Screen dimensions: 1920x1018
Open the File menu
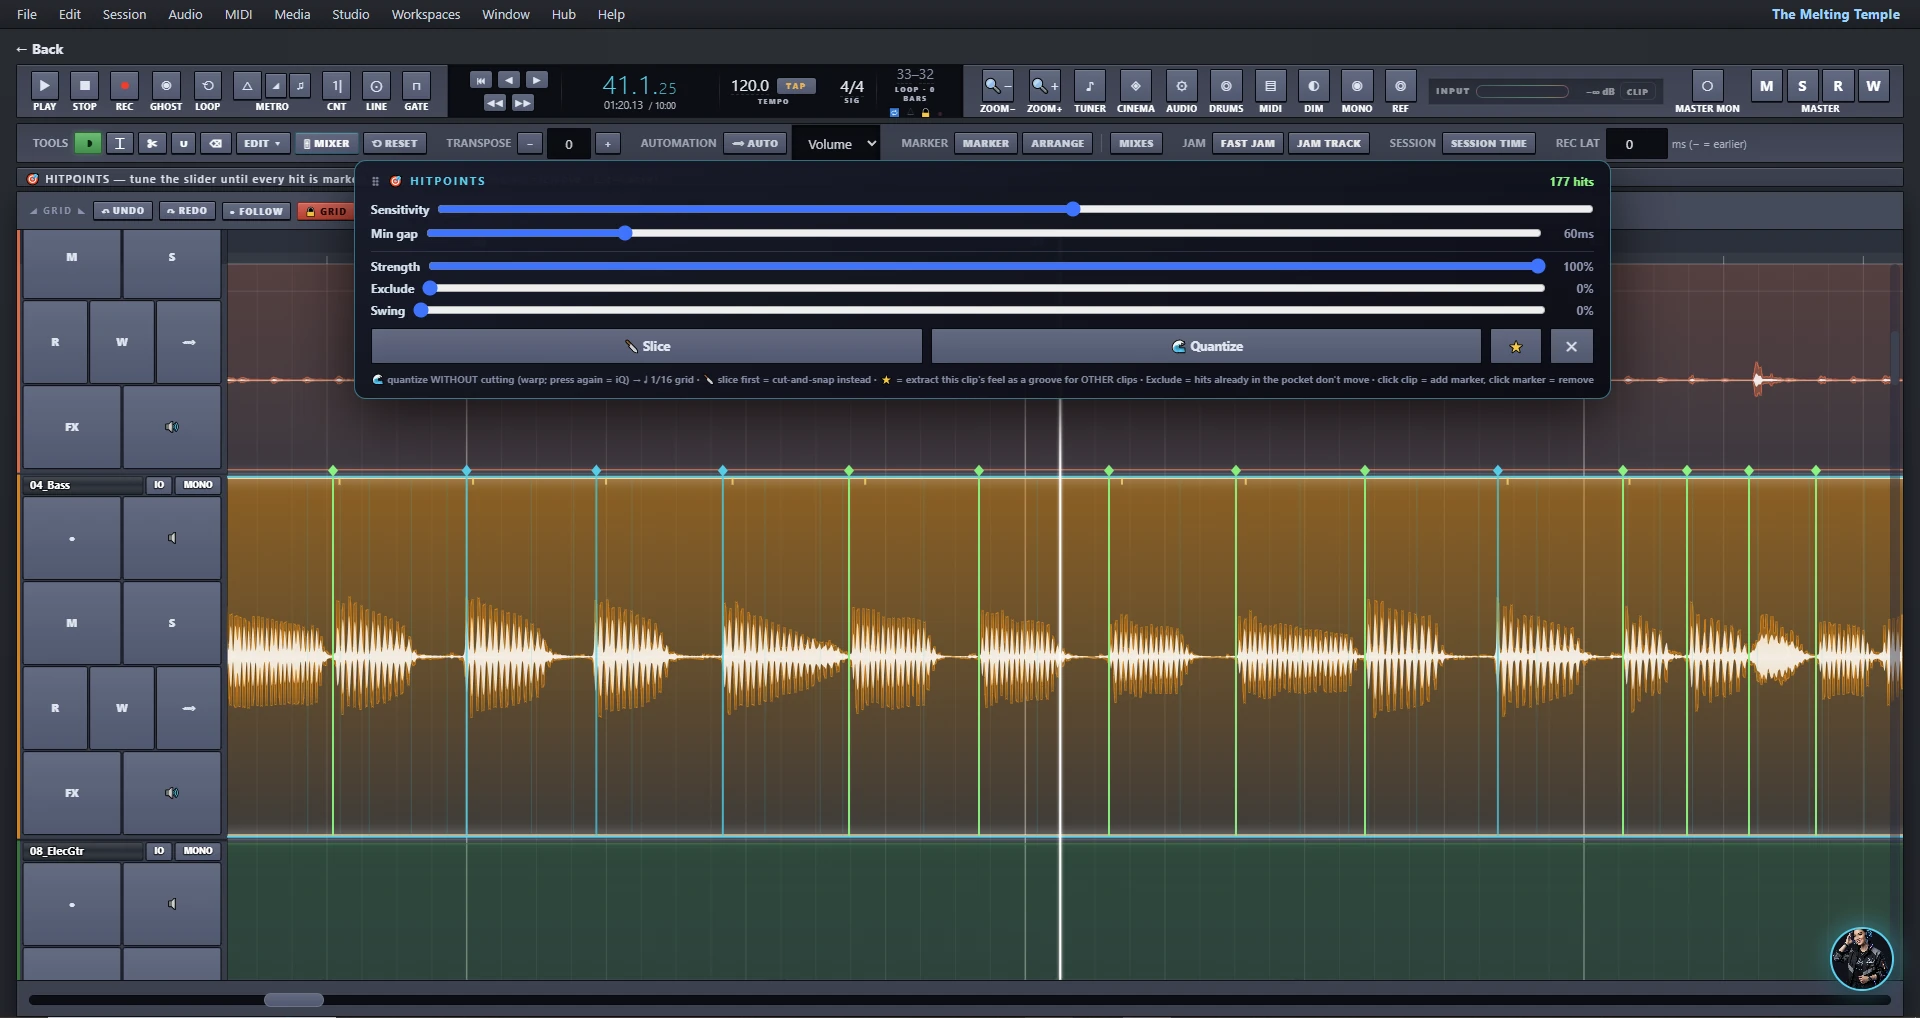(x=27, y=14)
